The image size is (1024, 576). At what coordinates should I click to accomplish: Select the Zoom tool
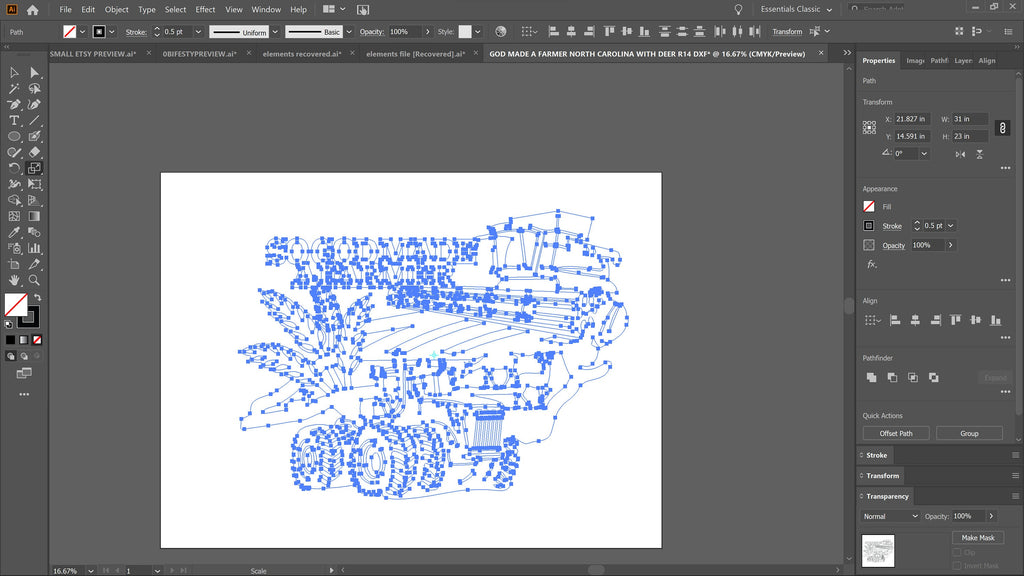click(34, 280)
